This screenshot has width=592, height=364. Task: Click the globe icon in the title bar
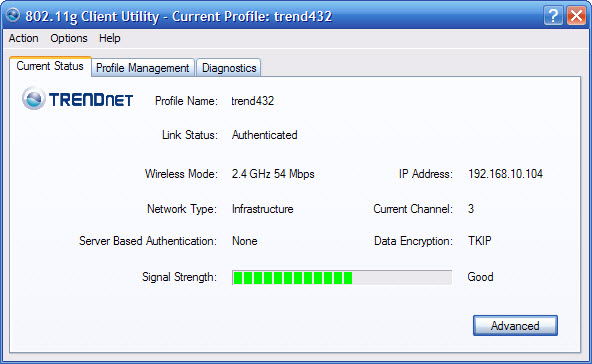[13, 15]
